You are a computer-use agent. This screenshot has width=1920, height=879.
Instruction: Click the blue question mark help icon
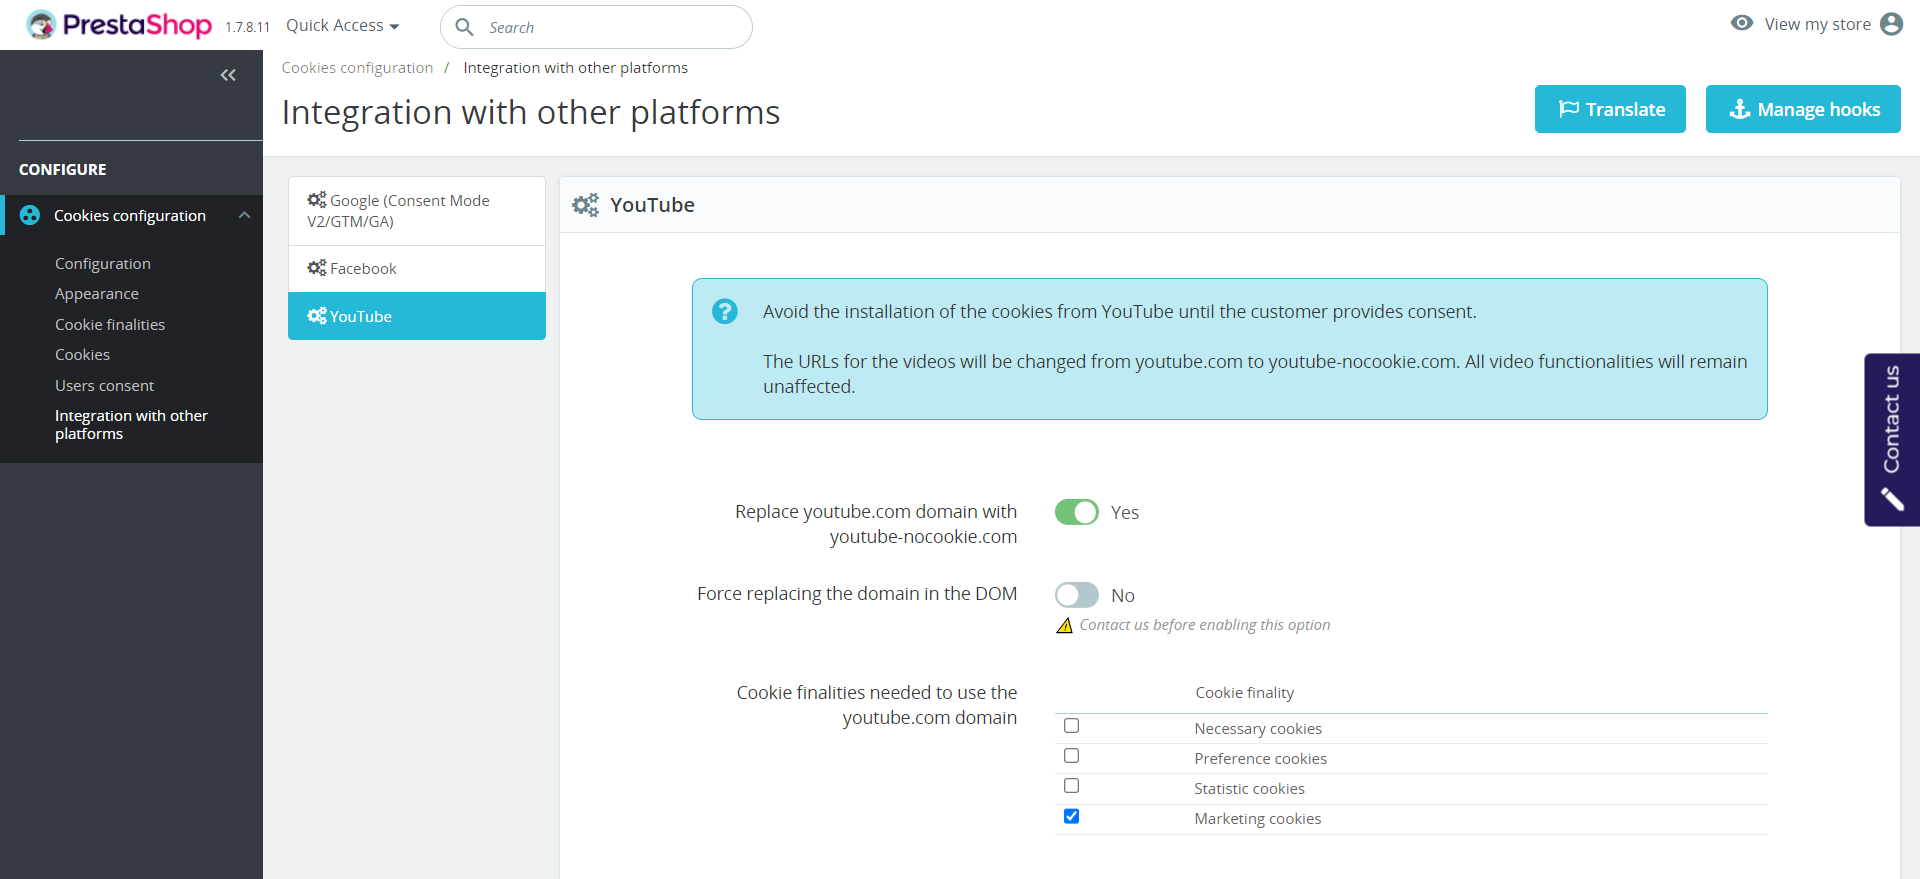(x=725, y=312)
